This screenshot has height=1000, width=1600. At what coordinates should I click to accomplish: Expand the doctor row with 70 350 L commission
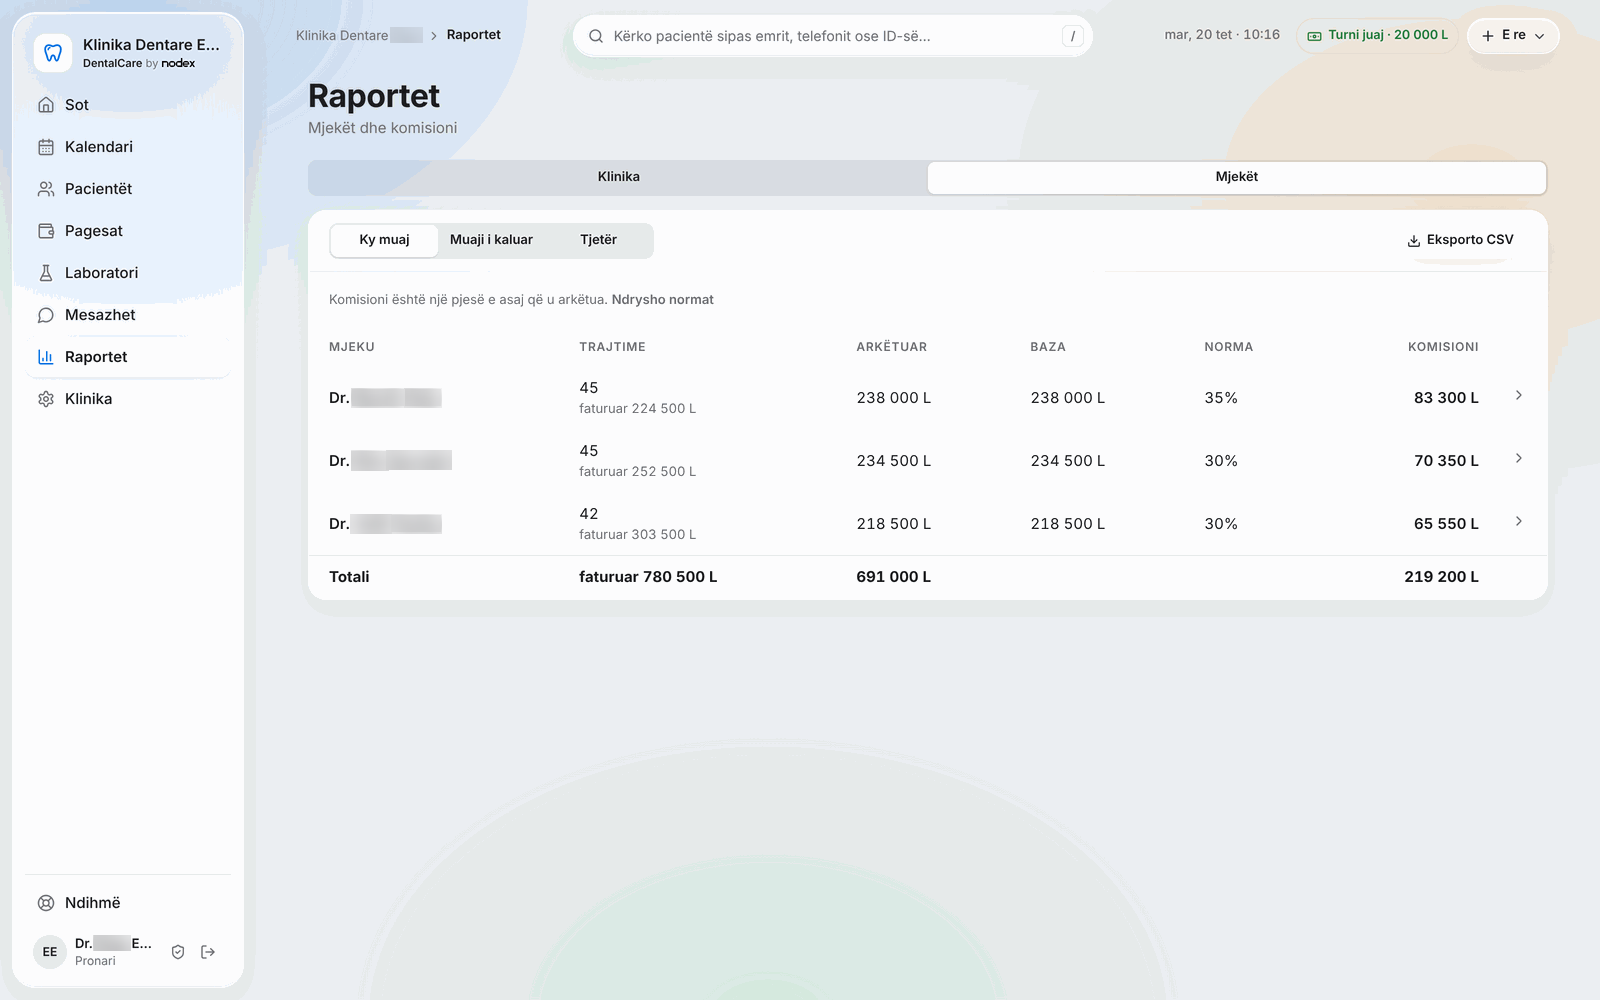tap(1519, 459)
